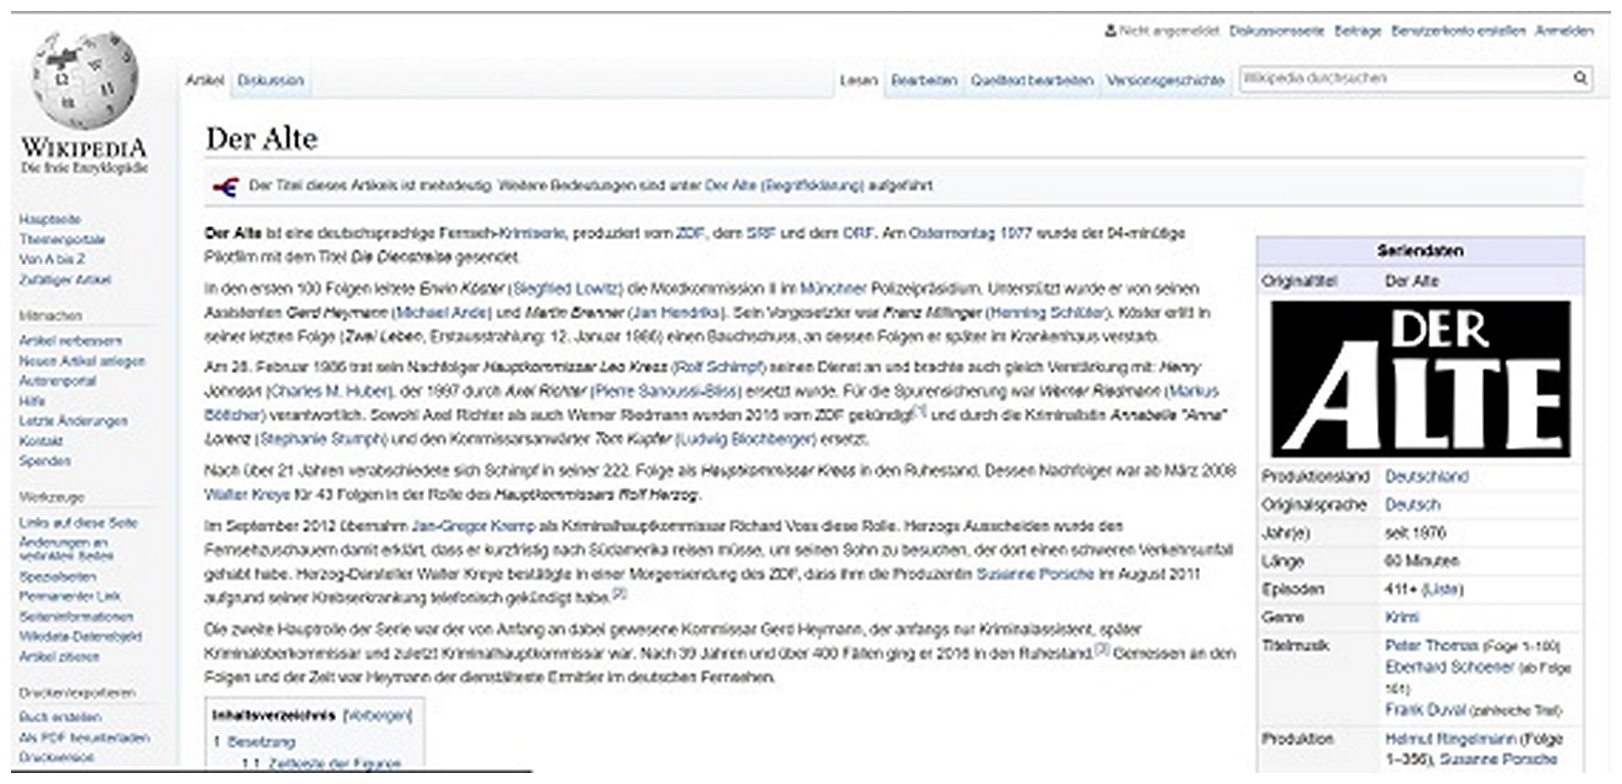Click Permanenter Link

[70, 596]
